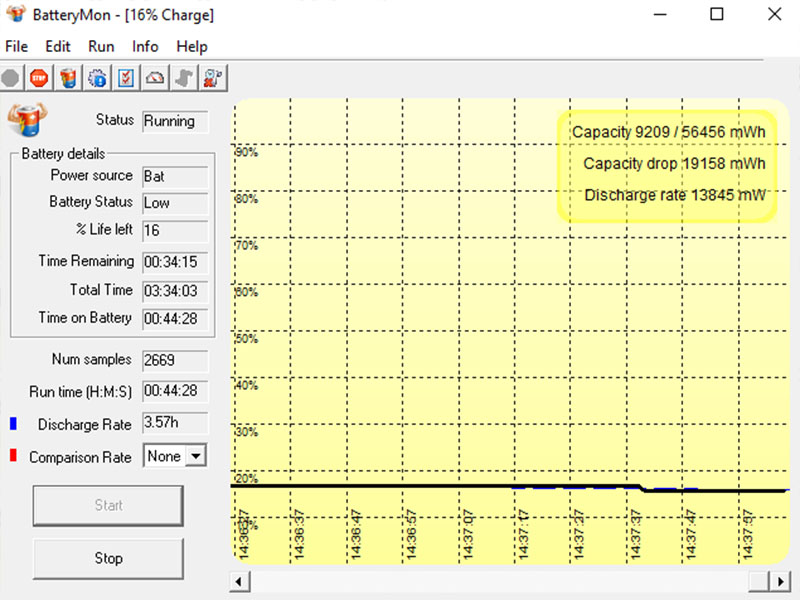This screenshot has height=600, width=800.
Task: Click the graph scrollbar thumb
Action: click(x=759, y=582)
